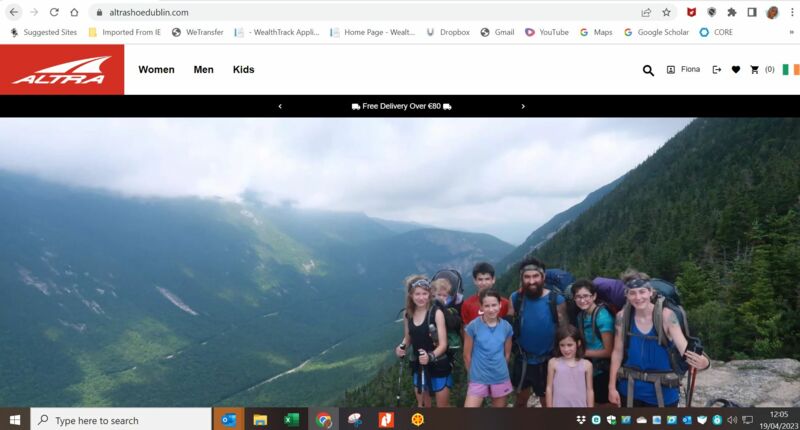The height and width of the screenshot is (430, 800).
Task: Open the Chrome profile avatar
Action: pyautogui.click(x=772, y=12)
